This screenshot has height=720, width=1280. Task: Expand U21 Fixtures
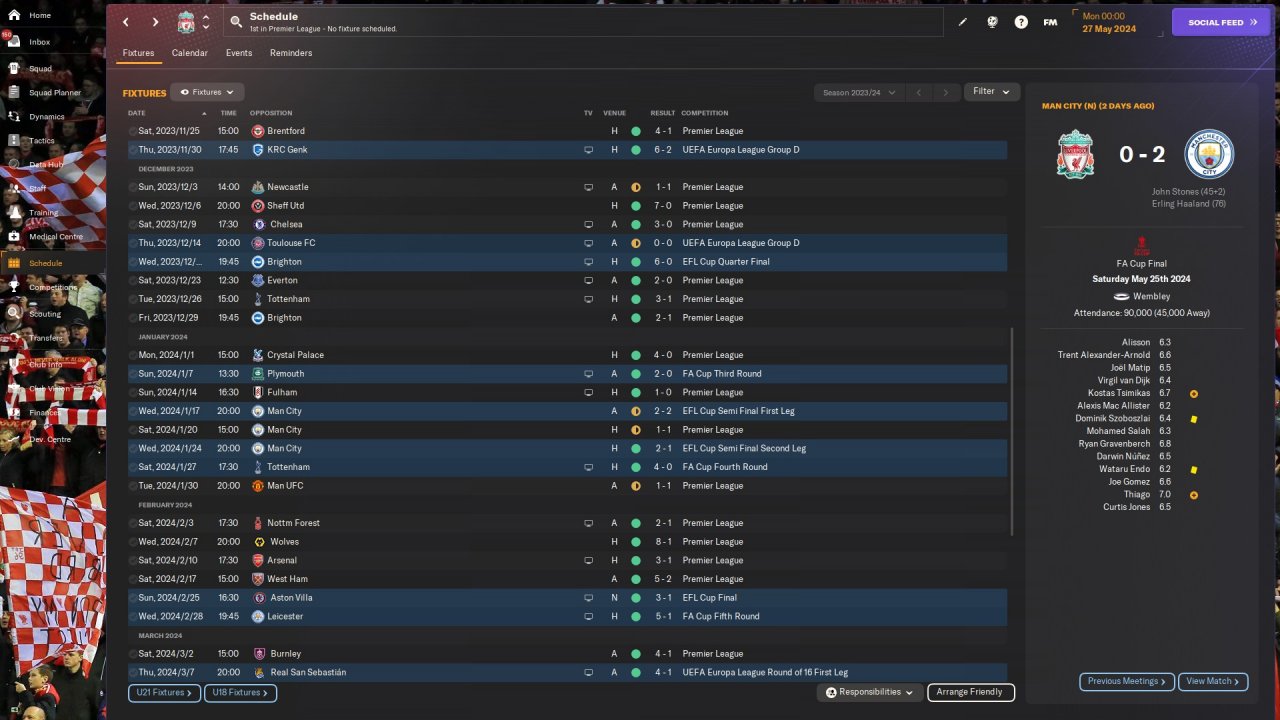click(x=164, y=692)
